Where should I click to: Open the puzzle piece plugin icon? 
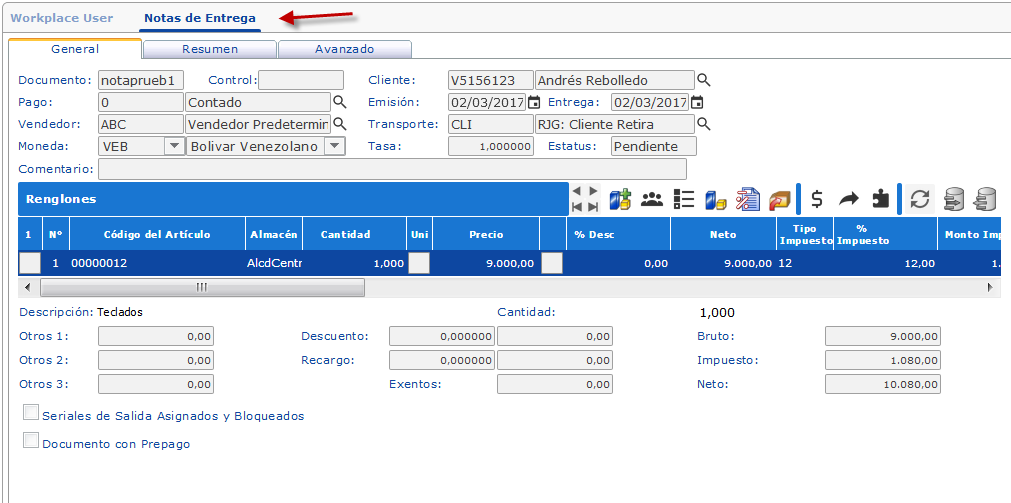click(x=879, y=199)
